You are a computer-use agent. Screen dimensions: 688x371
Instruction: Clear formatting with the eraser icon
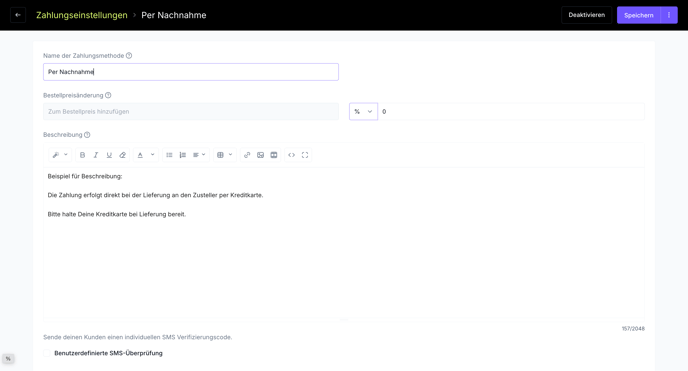[x=123, y=155]
